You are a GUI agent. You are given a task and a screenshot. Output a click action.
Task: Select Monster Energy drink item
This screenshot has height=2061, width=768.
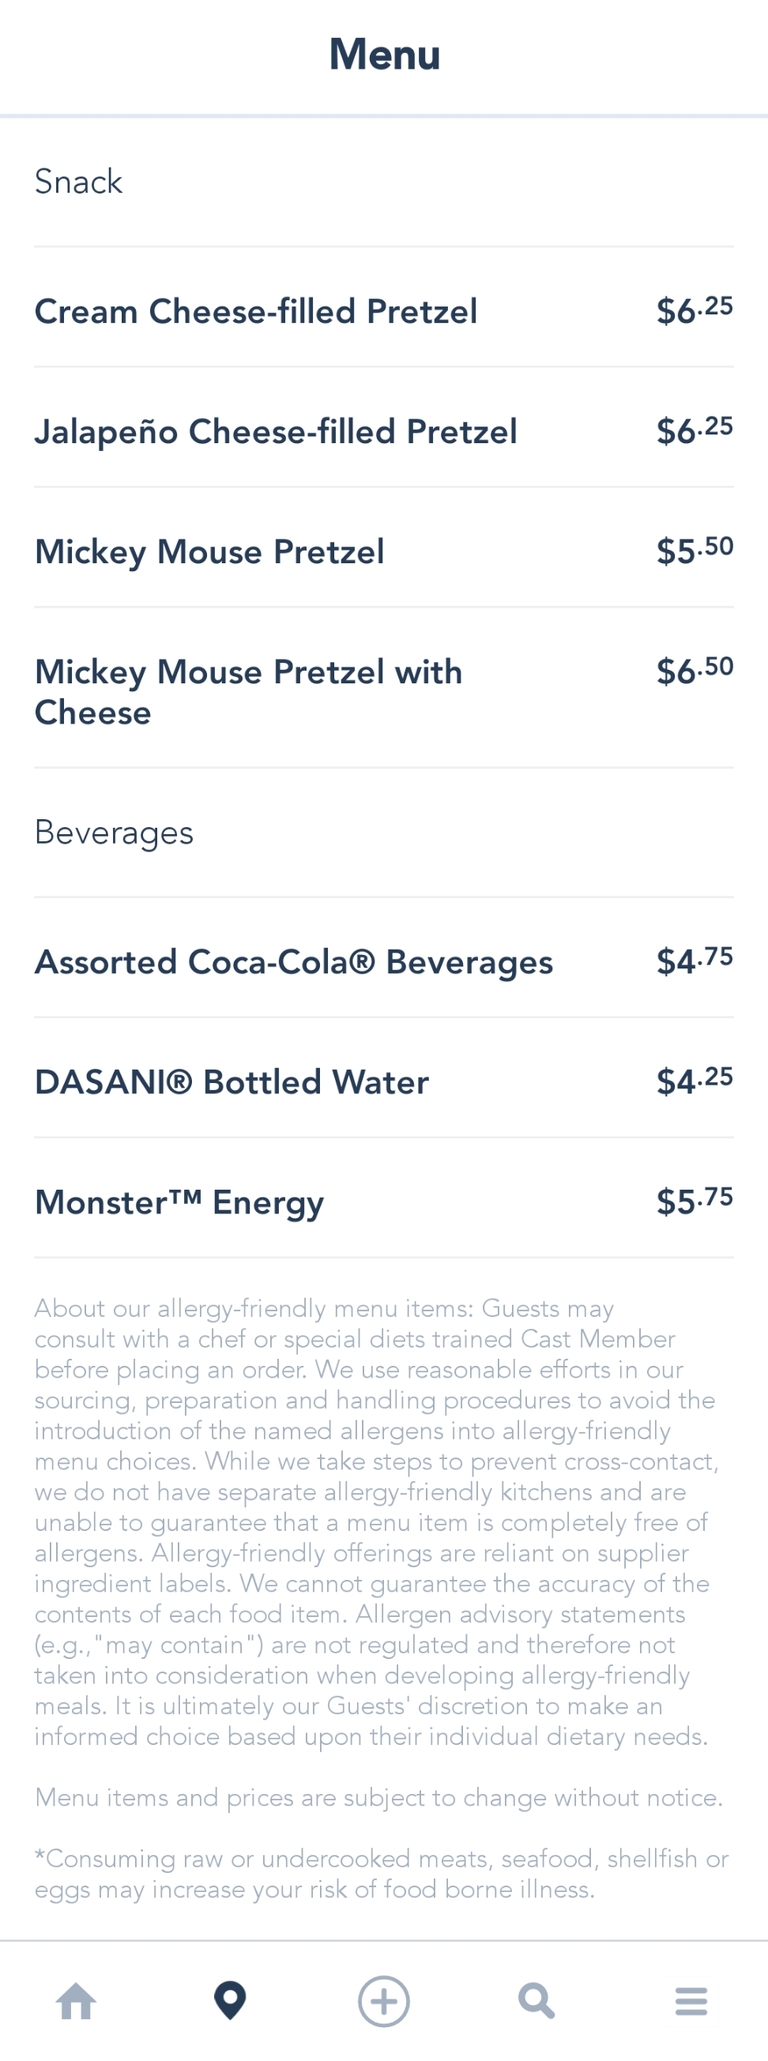tap(180, 1202)
